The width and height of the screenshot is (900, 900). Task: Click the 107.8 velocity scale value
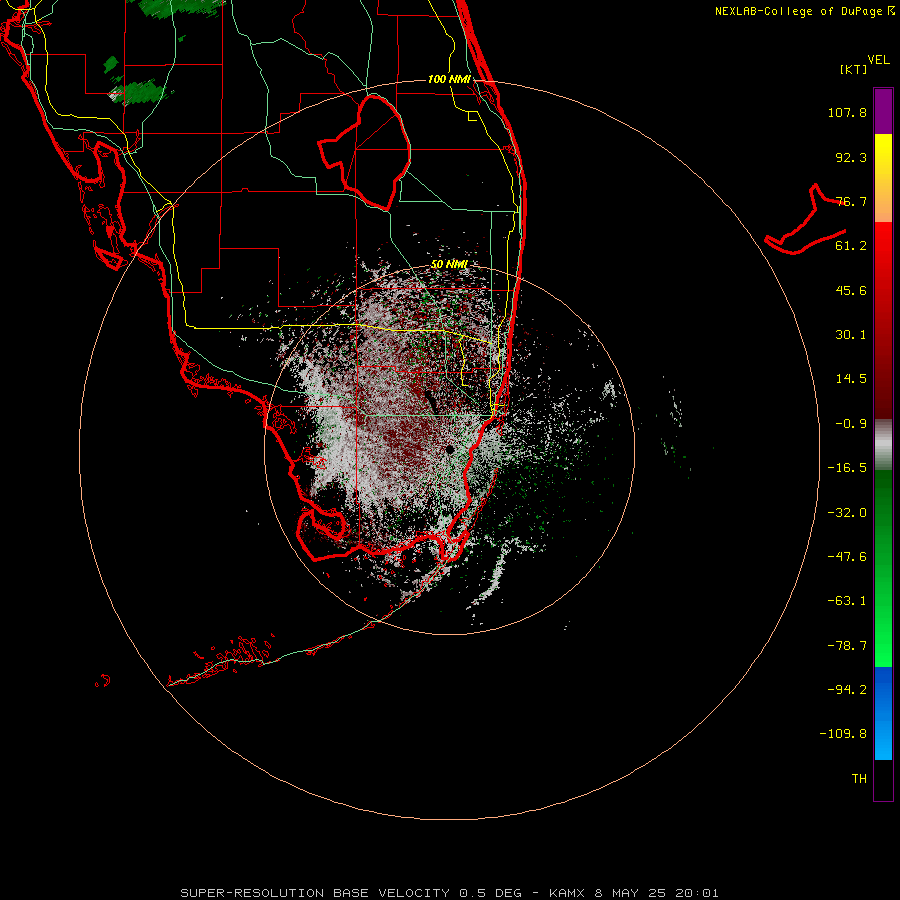847,112
